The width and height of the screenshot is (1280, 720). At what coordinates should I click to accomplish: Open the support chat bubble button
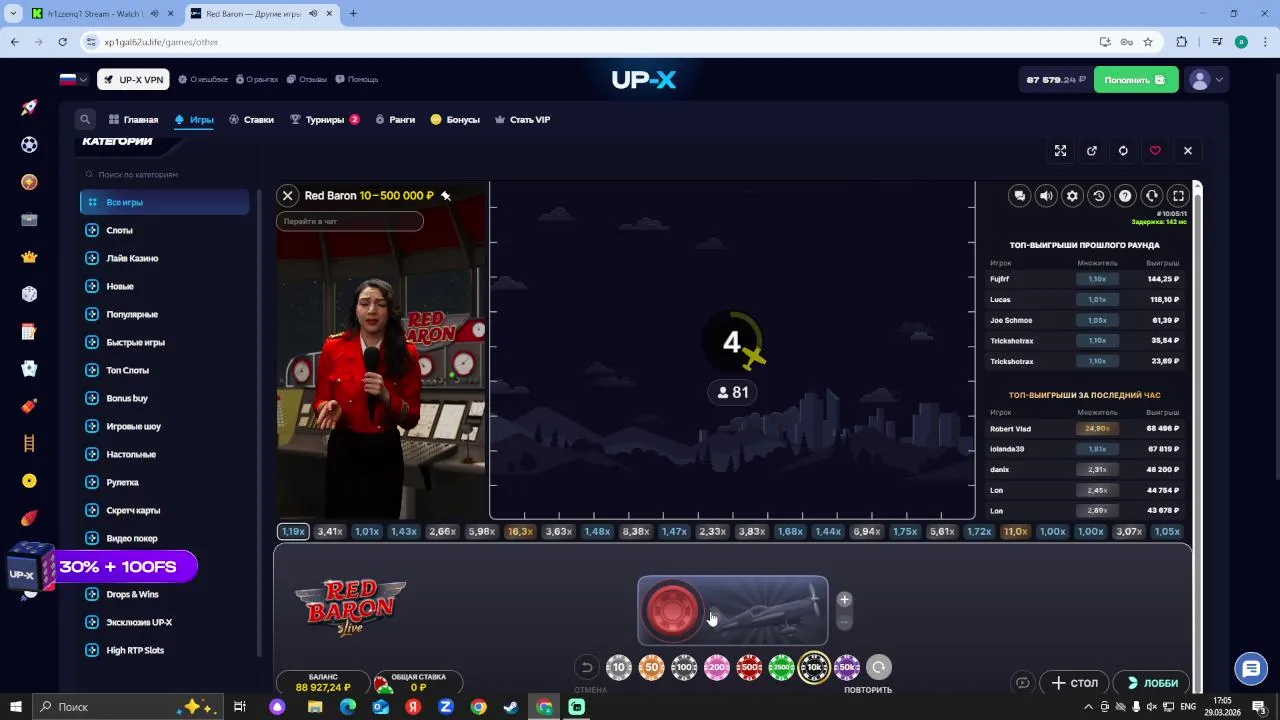click(1250, 668)
